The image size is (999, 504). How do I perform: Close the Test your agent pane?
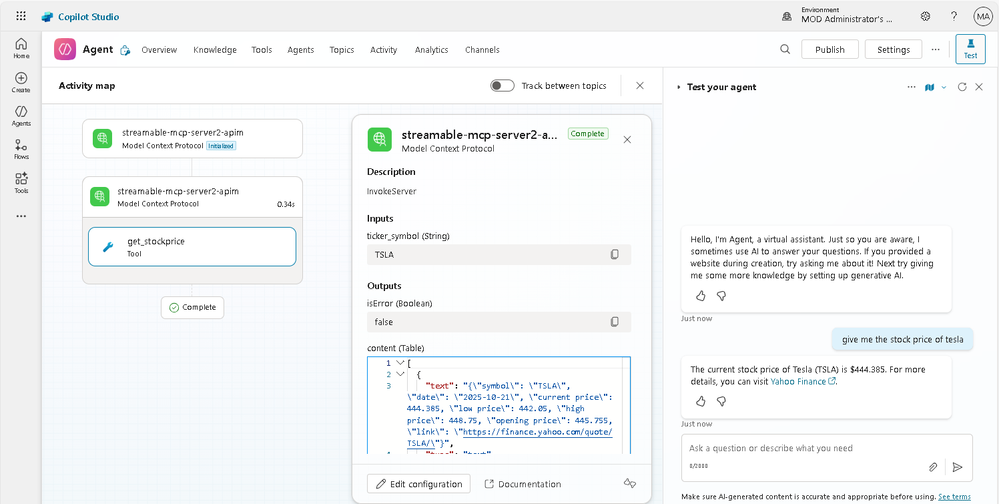(979, 87)
